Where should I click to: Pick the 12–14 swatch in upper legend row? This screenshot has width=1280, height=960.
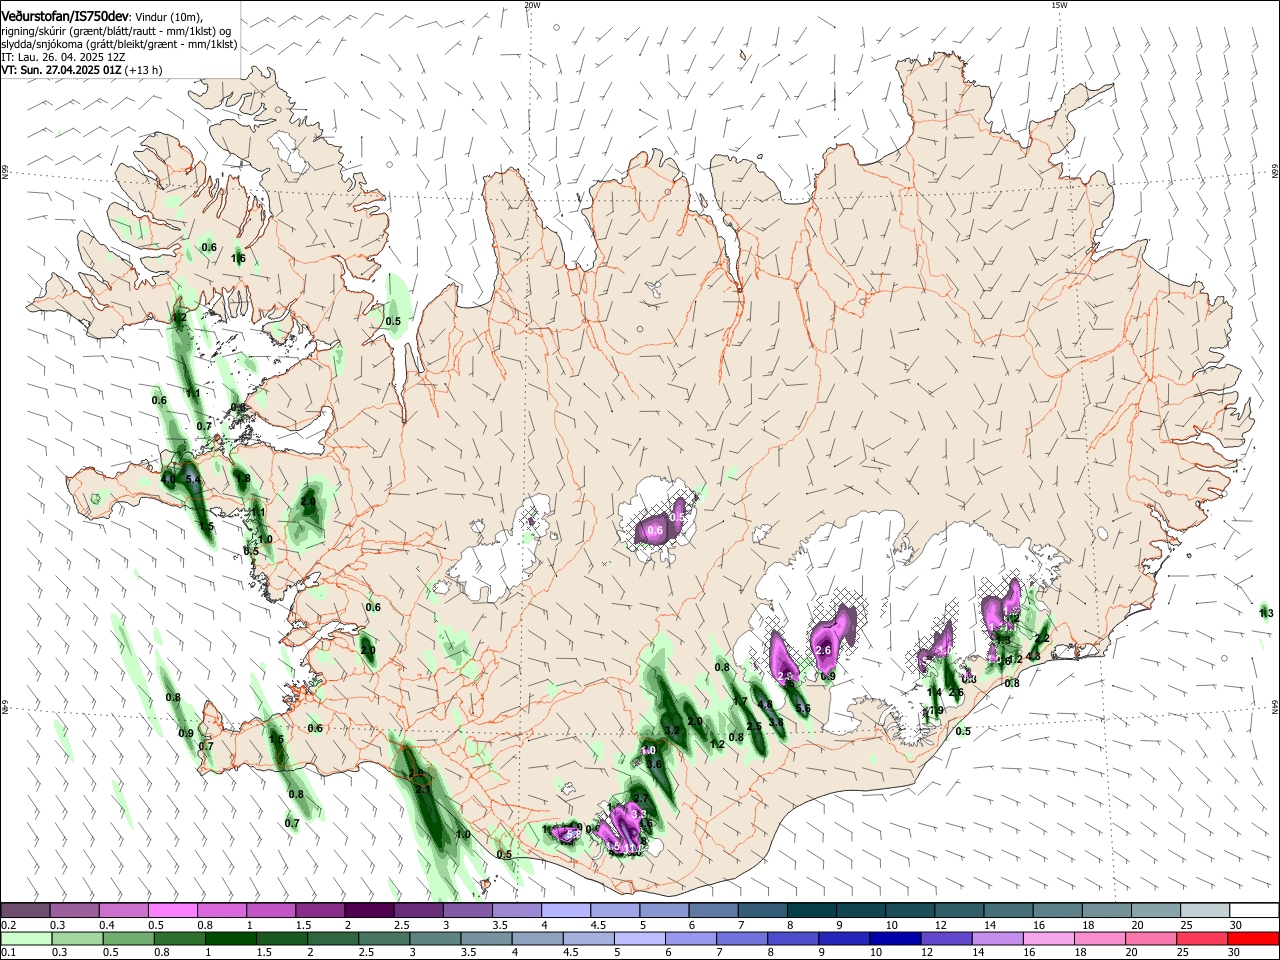click(960, 910)
